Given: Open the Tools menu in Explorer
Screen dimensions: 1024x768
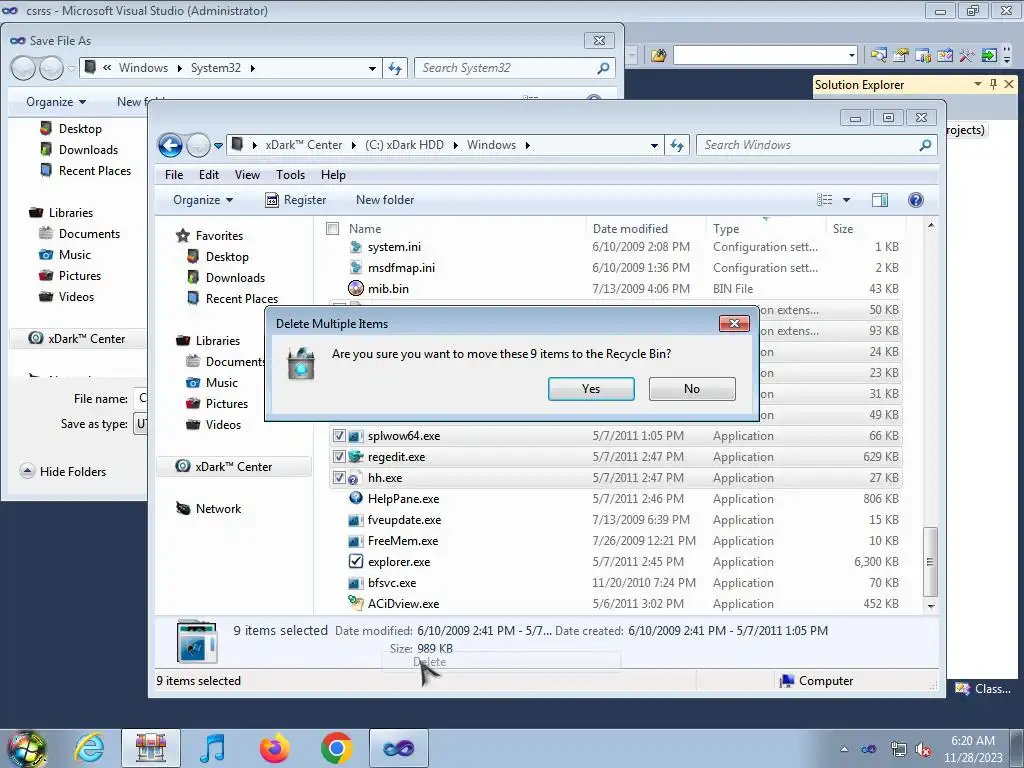Looking at the screenshot, I should [291, 175].
